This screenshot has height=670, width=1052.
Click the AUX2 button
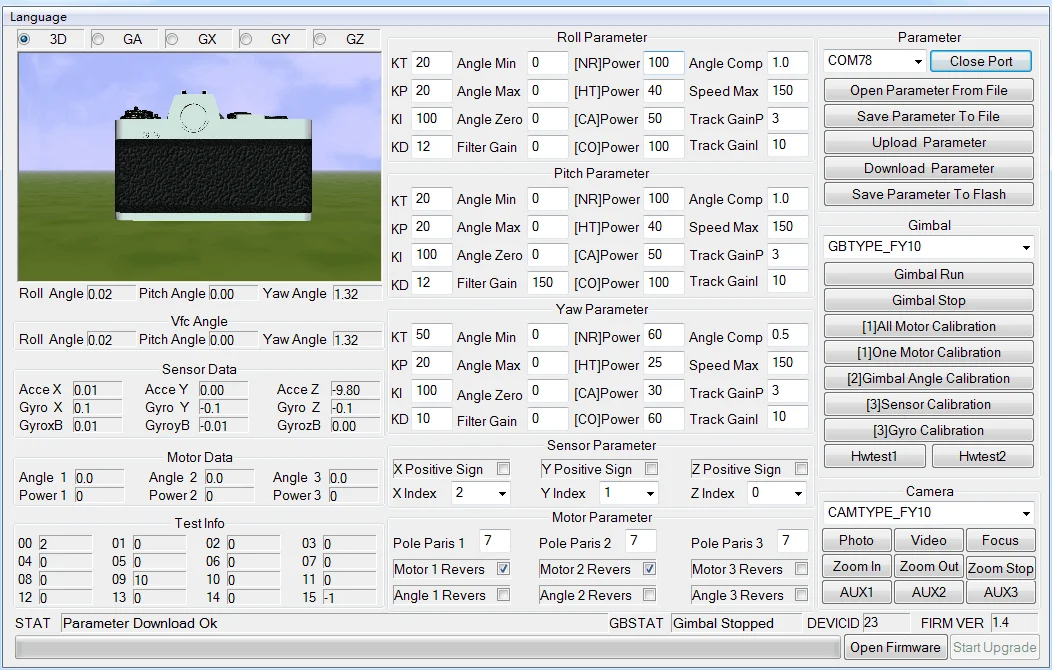coord(929,592)
